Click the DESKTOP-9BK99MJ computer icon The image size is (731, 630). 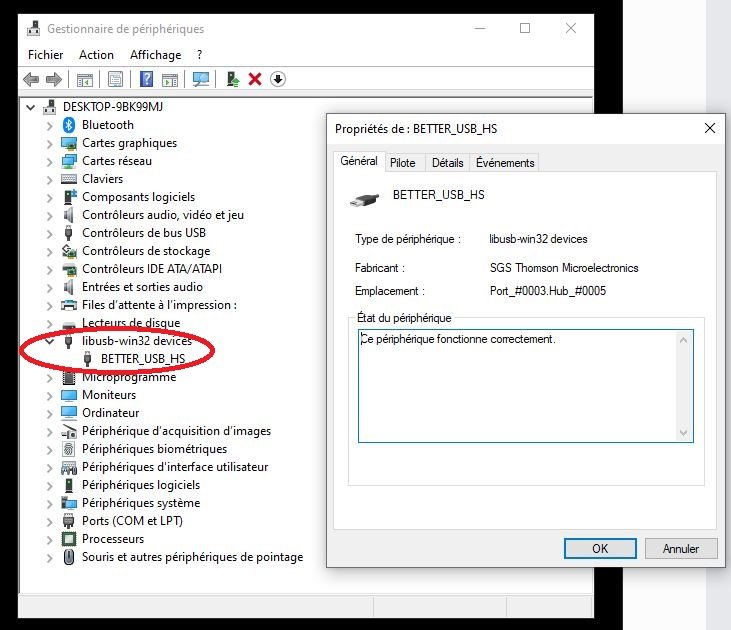point(49,107)
